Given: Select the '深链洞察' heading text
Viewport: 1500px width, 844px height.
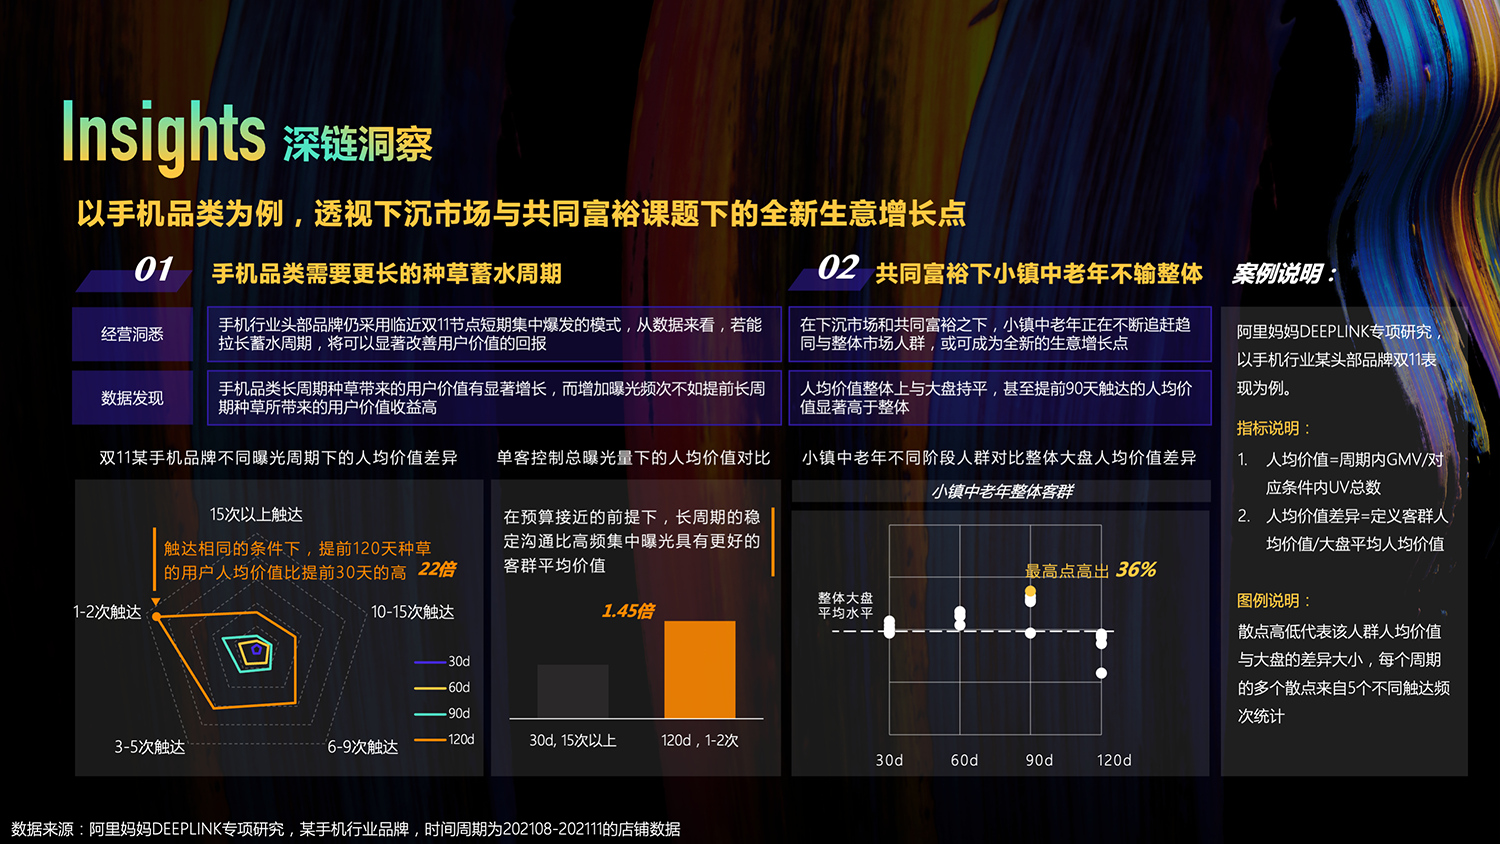Looking at the screenshot, I should click(x=357, y=145).
